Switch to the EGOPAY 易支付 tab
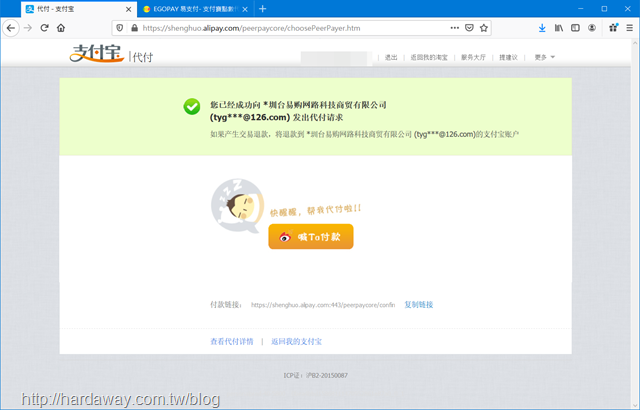The width and height of the screenshot is (640, 410). (x=196, y=9)
